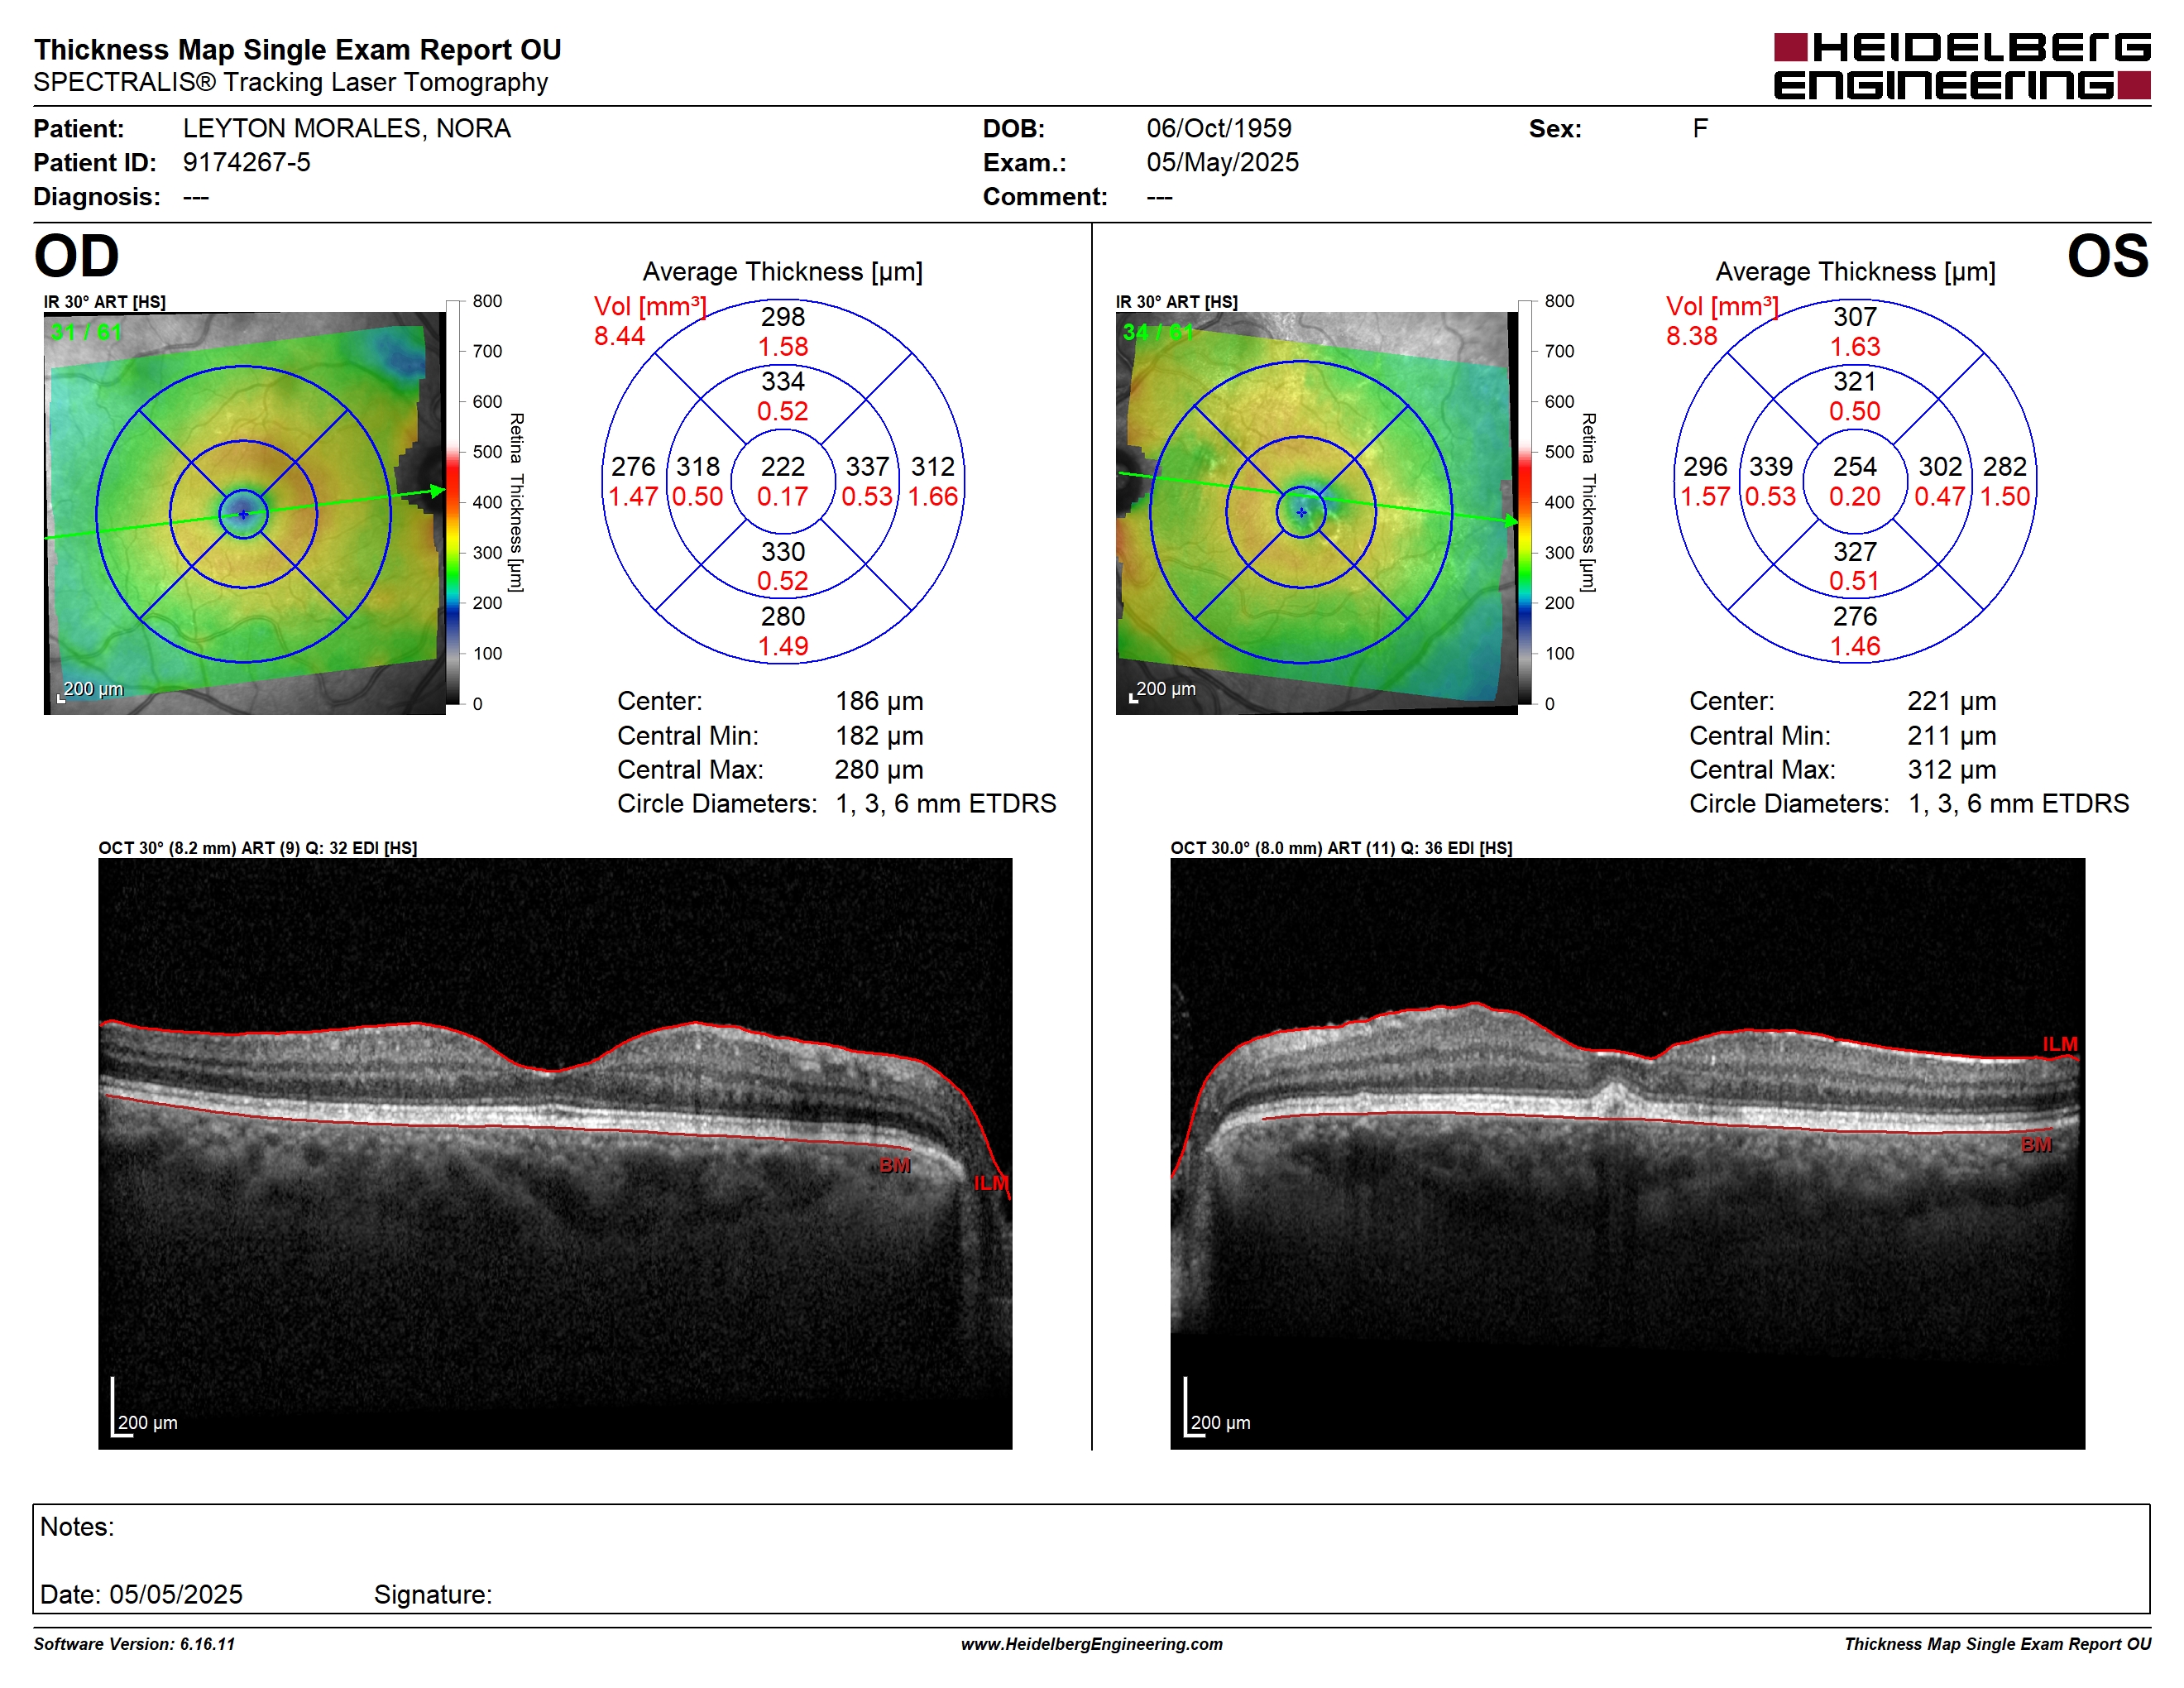Click the Heidelberg Engineering logo

coord(1961,67)
